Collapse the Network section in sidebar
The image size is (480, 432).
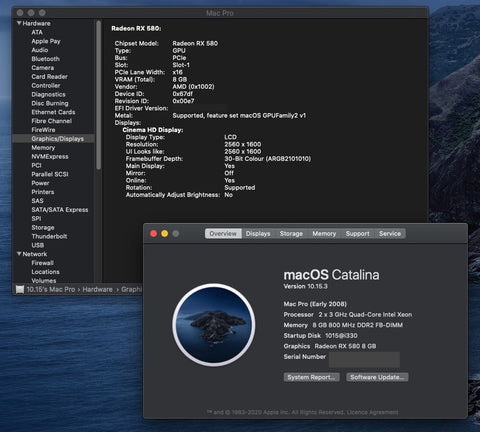[19, 254]
